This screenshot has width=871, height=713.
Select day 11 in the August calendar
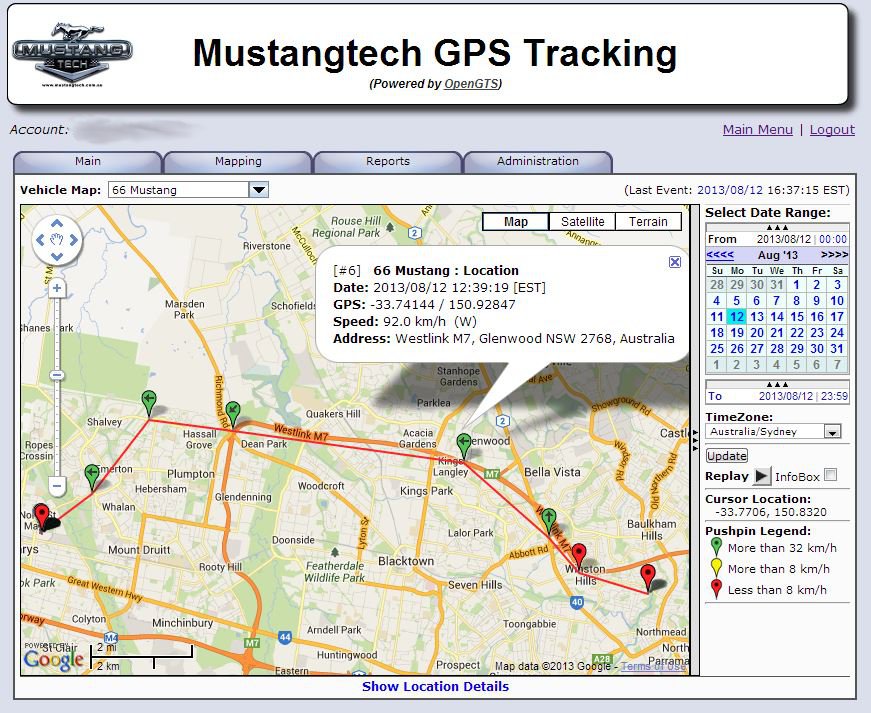click(x=717, y=317)
